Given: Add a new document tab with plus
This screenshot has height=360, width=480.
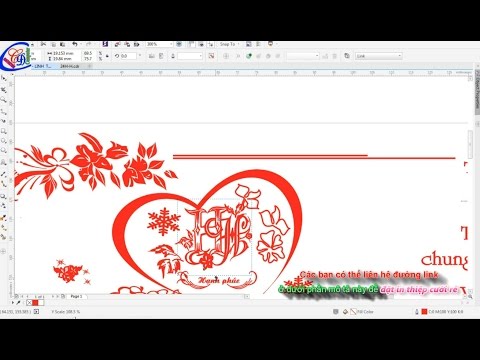Looking at the screenshot, I should 89,66.
